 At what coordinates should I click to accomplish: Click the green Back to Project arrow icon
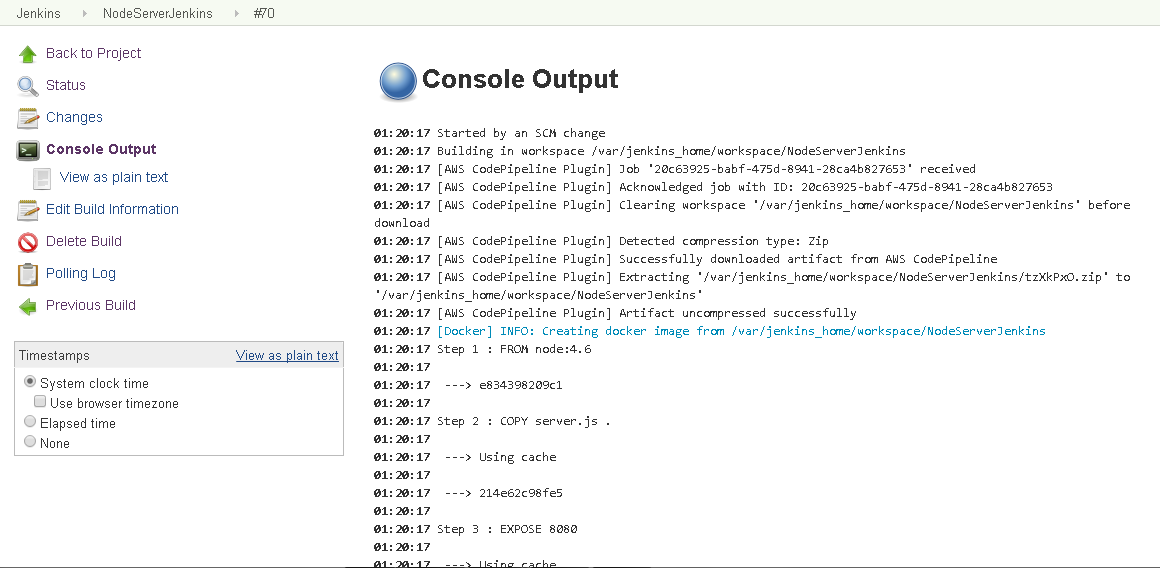(27, 54)
